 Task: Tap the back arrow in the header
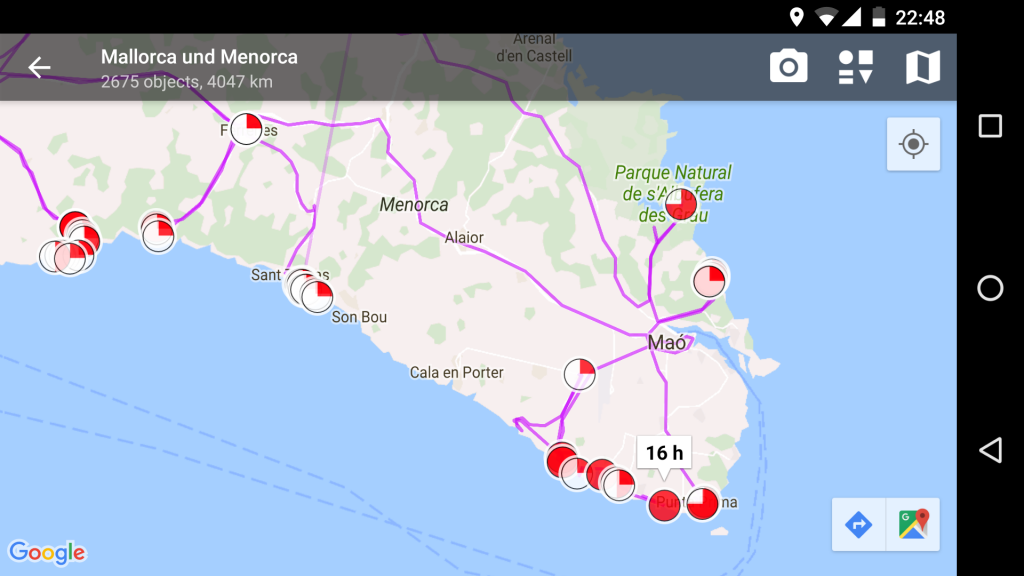click(x=39, y=67)
